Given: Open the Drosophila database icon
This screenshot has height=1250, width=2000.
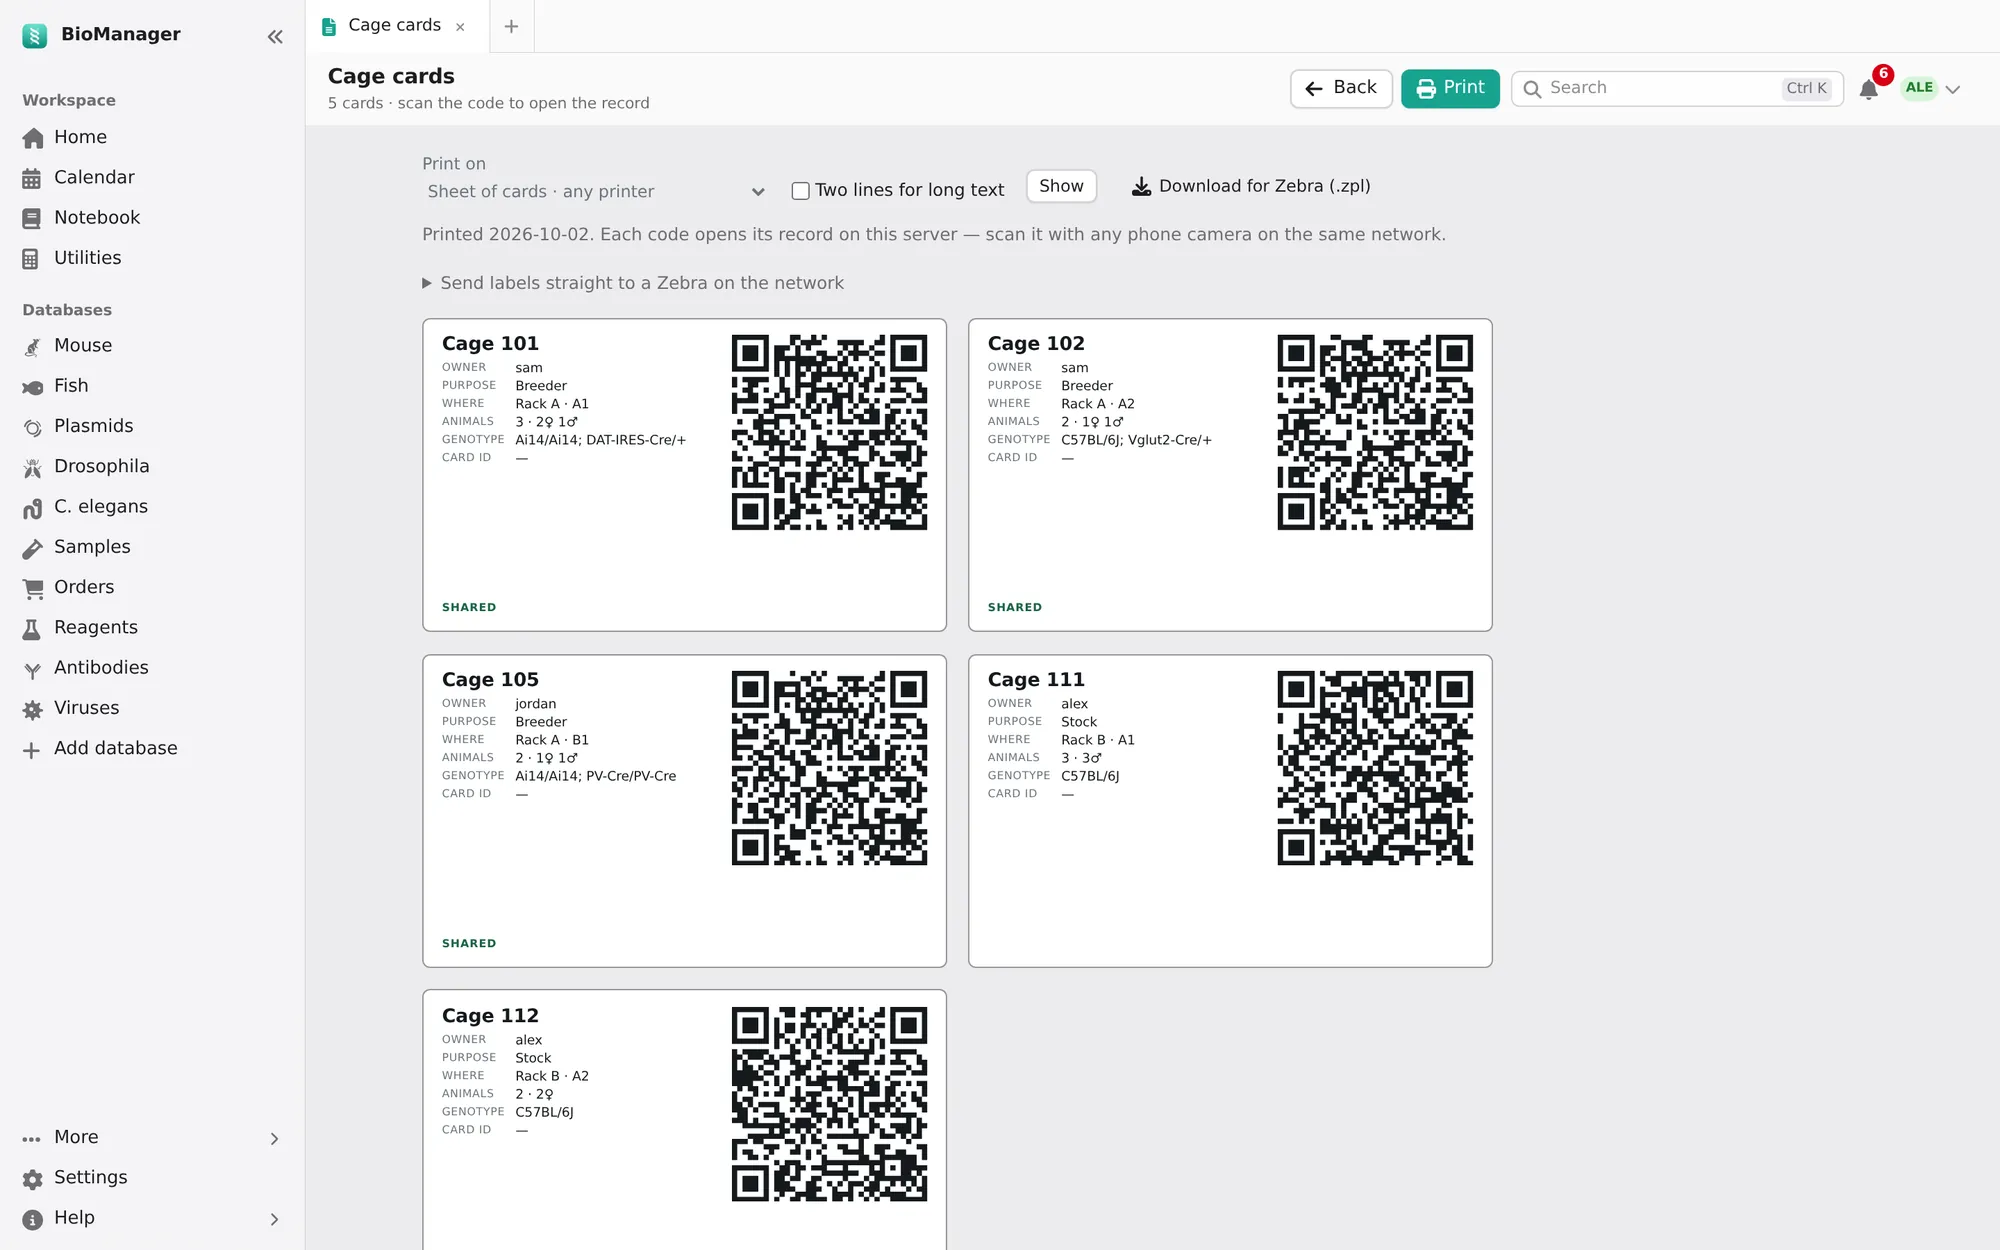Looking at the screenshot, I should [32, 467].
